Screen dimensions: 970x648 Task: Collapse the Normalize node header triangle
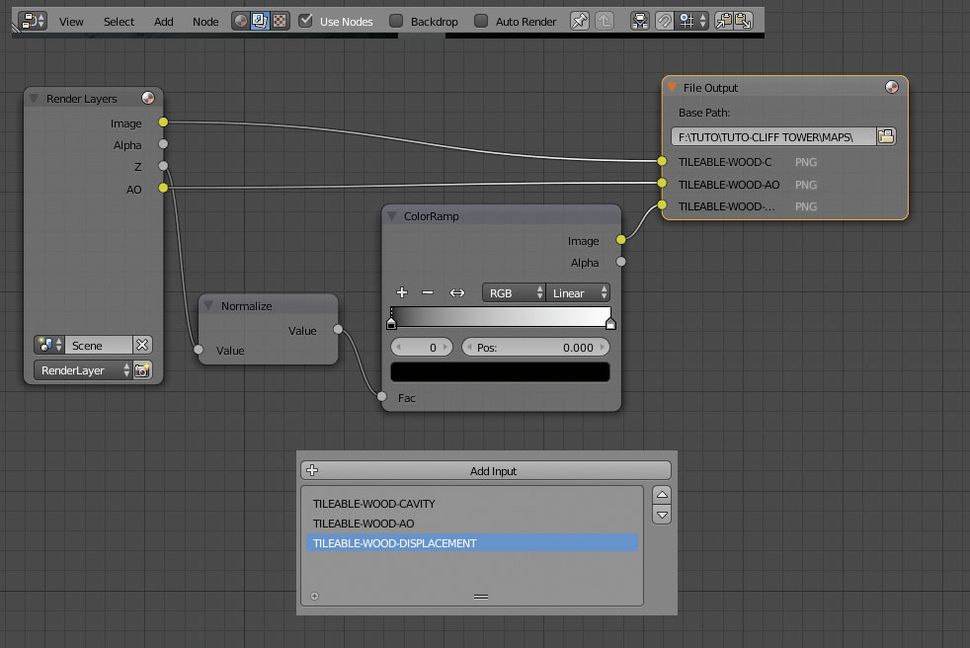pyautogui.click(x=208, y=306)
